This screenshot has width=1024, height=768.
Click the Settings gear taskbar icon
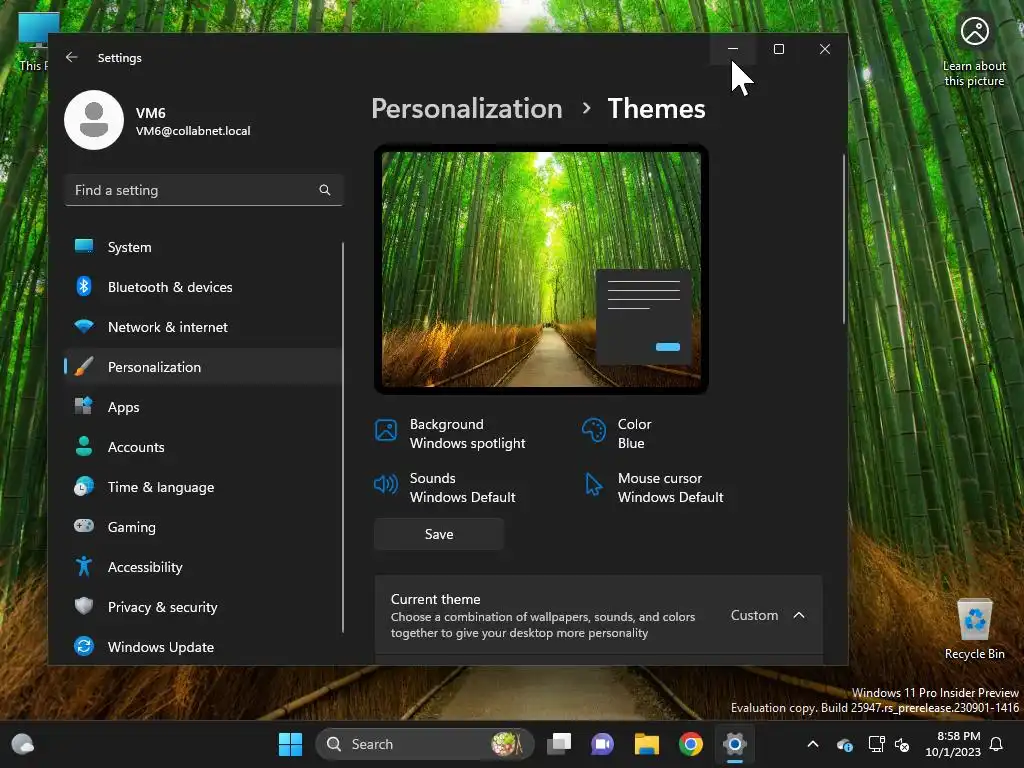734,744
